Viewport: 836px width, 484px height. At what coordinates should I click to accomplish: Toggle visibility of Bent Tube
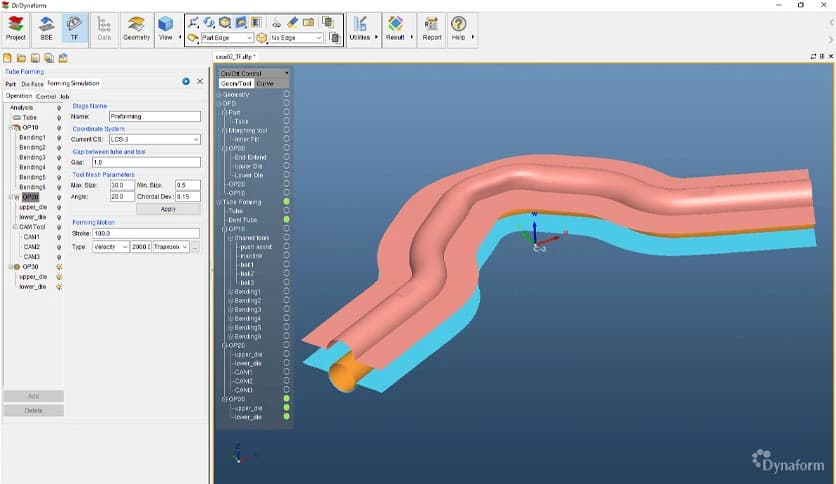click(x=286, y=219)
